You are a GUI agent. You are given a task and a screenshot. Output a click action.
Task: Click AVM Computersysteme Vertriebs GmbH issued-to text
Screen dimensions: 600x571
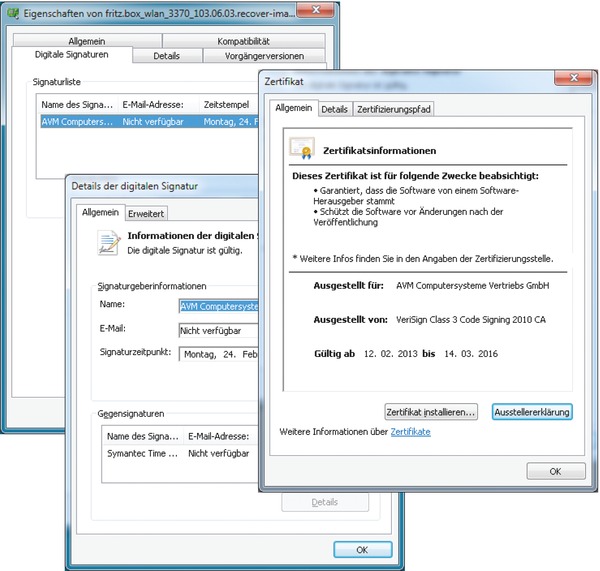point(473,286)
